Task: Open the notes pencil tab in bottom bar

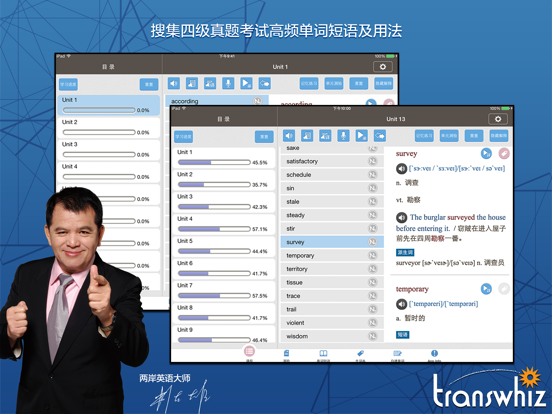Action: pos(397,355)
